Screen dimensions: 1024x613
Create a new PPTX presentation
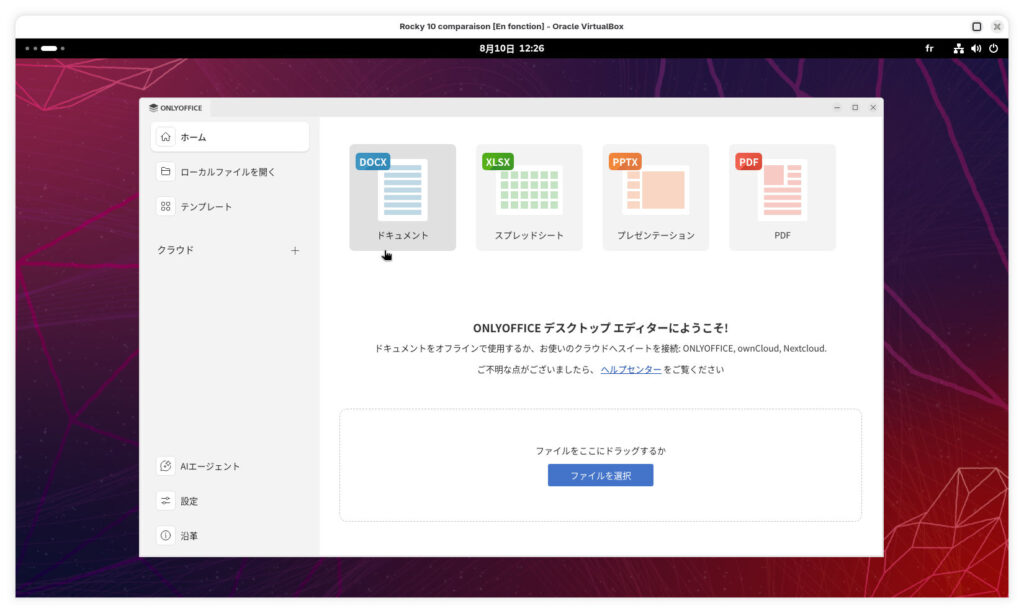pyautogui.click(x=656, y=197)
